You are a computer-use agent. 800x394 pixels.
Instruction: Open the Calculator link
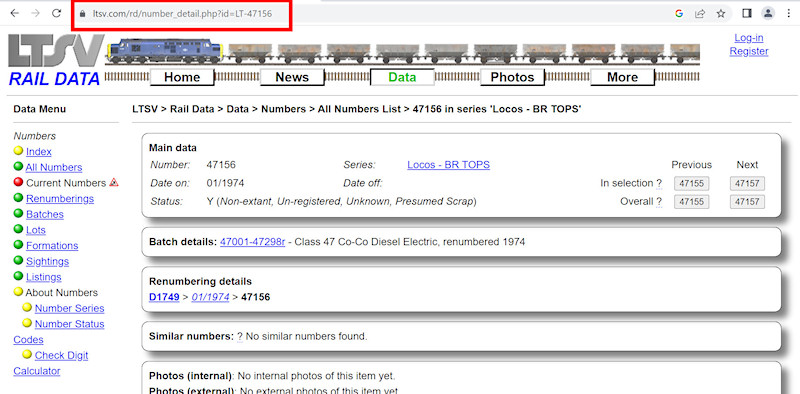(37, 371)
